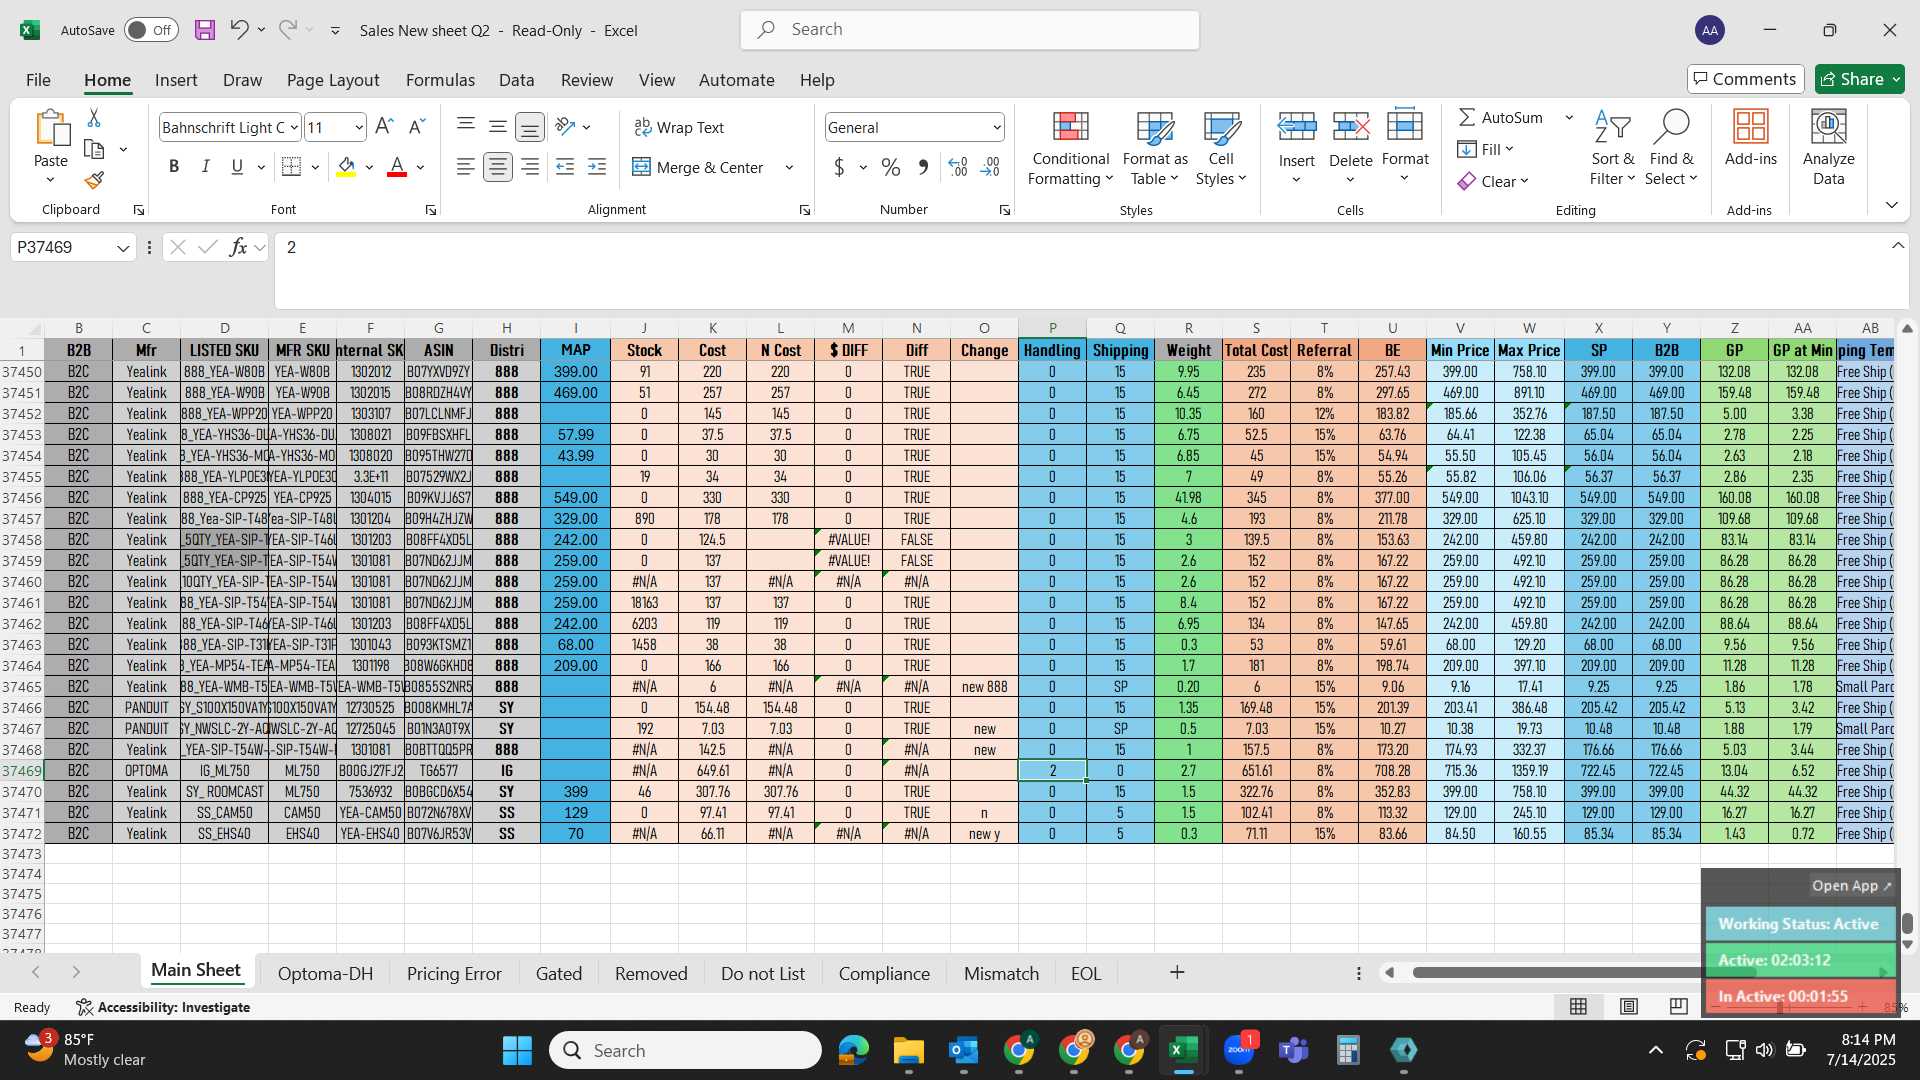Open the font name dropdown

[x=294, y=127]
